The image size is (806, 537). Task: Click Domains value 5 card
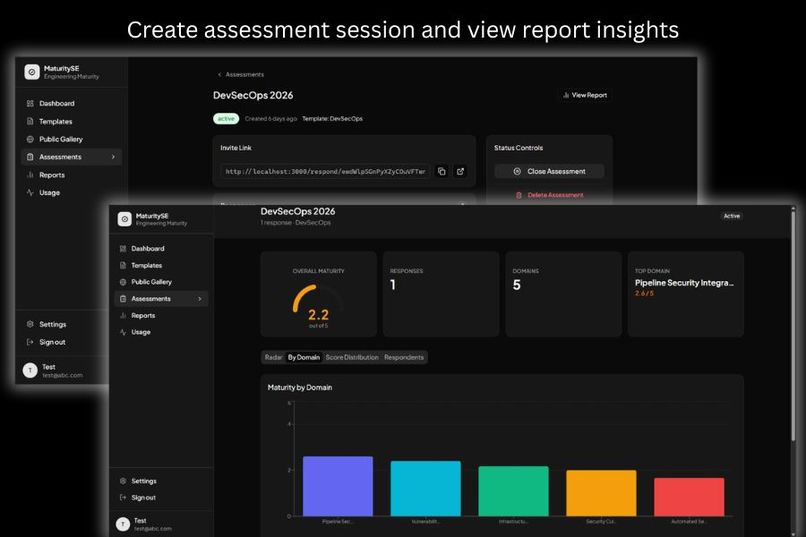point(563,294)
